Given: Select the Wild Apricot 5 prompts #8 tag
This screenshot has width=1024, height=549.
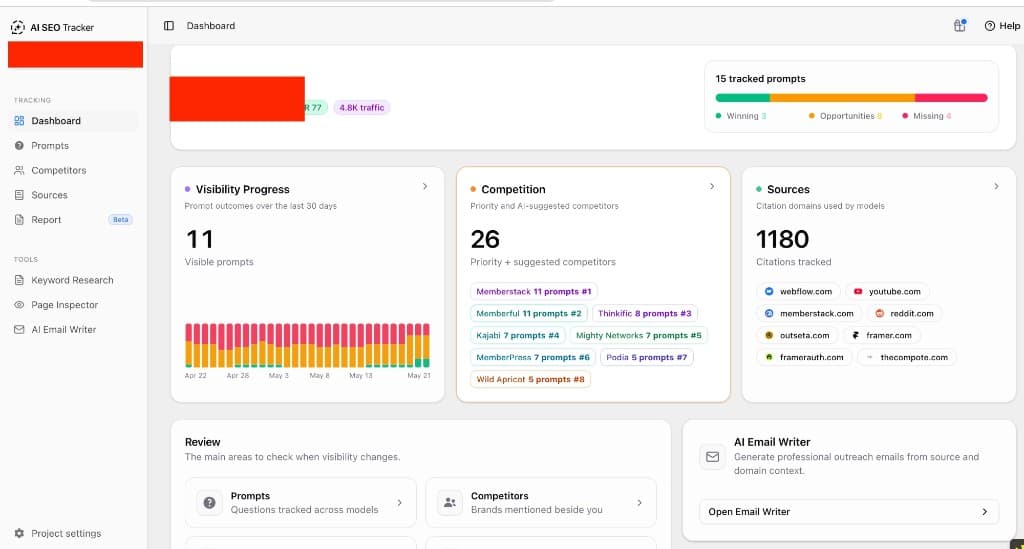Looking at the screenshot, I should point(530,379).
